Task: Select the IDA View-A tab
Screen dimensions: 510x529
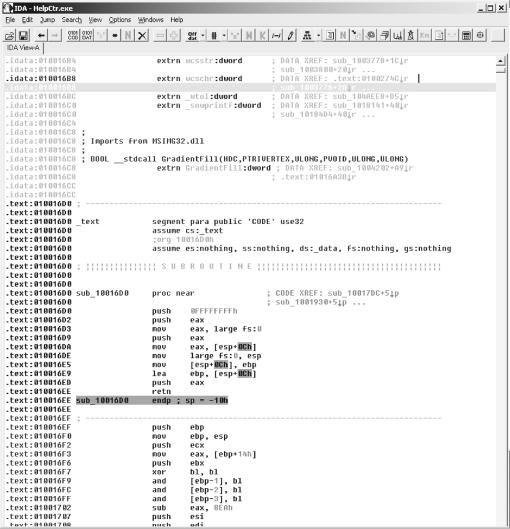Action: (x=23, y=48)
